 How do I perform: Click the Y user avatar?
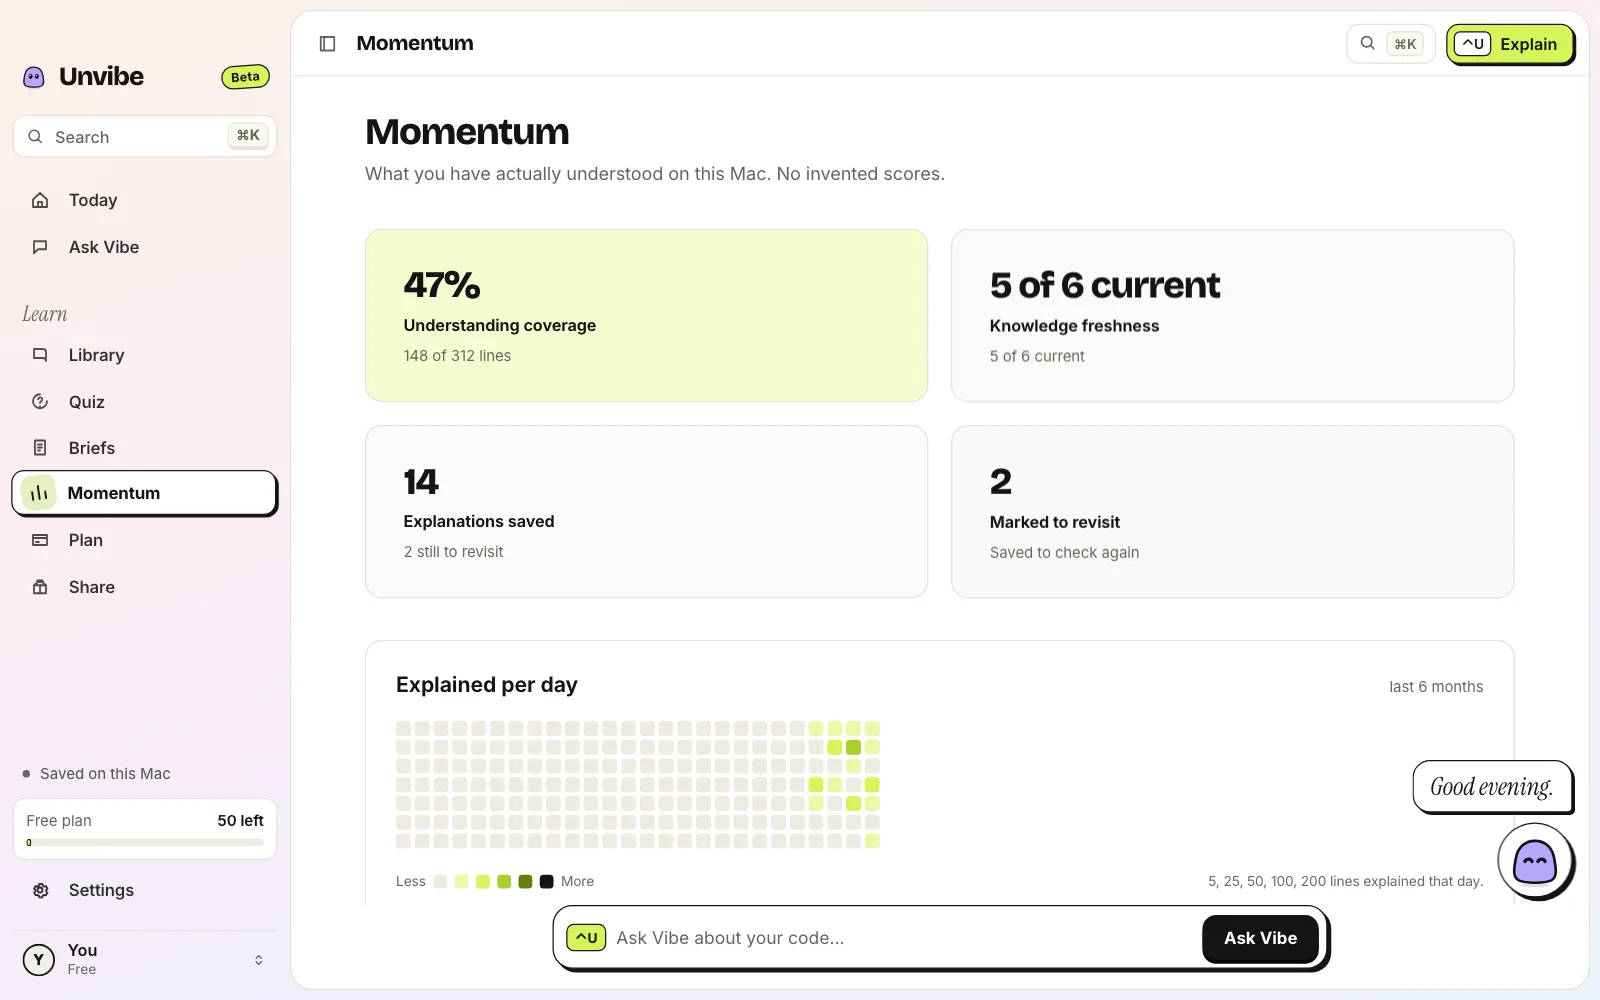tap(39, 960)
